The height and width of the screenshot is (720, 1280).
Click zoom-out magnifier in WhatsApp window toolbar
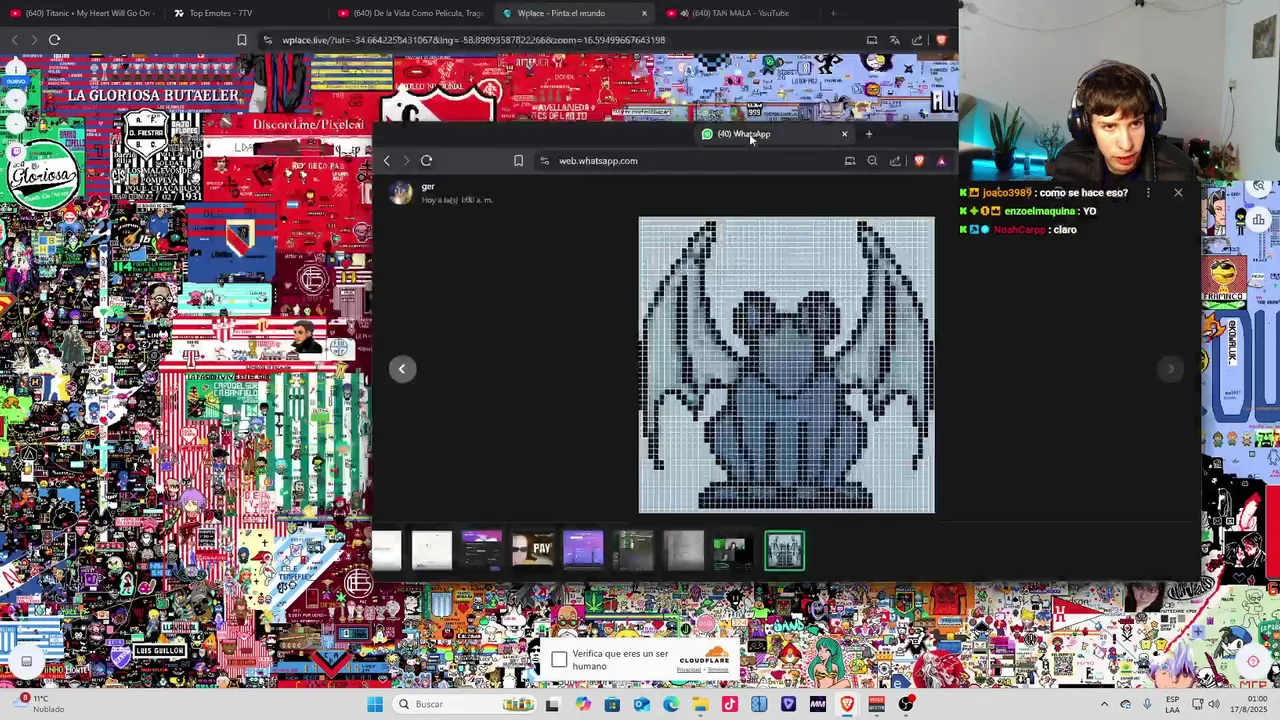click(x=872, y=161)
